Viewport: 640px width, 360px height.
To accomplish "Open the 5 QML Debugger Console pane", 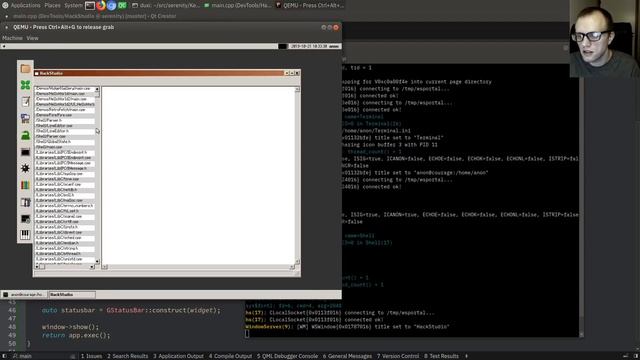I will (x=287, y=356).
